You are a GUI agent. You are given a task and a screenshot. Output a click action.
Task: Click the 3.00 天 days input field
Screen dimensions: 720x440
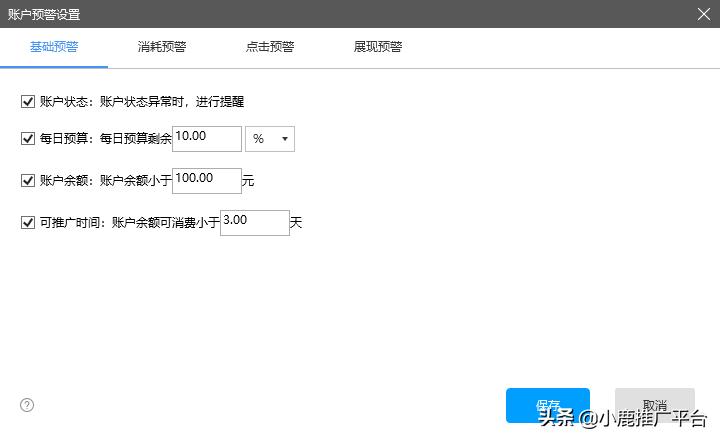pos(255,223)
